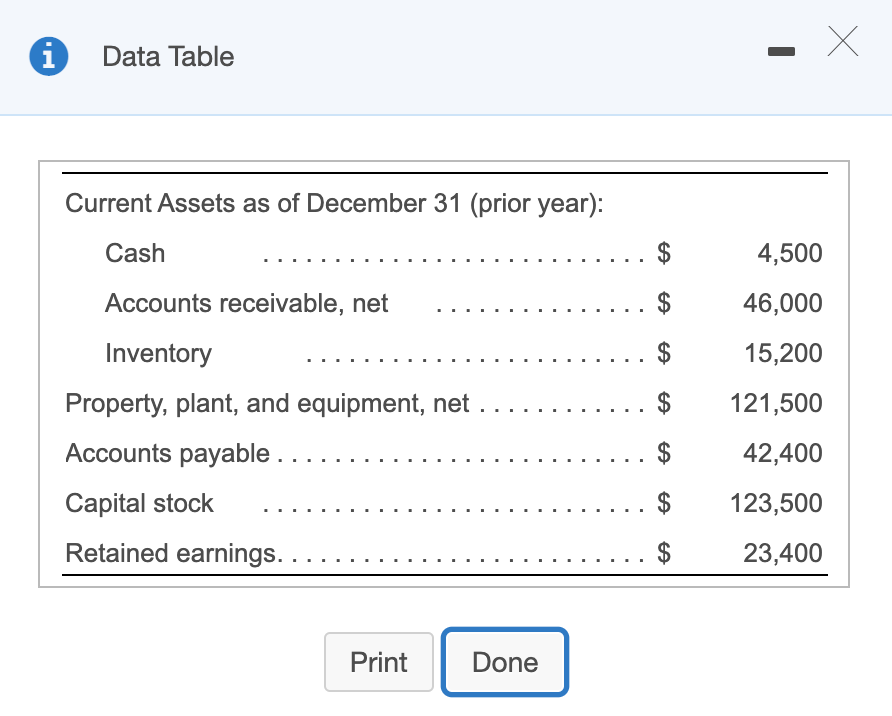Click the 4,500 cash value
Viewport: 892px width, 716px height.
[790, 253]
